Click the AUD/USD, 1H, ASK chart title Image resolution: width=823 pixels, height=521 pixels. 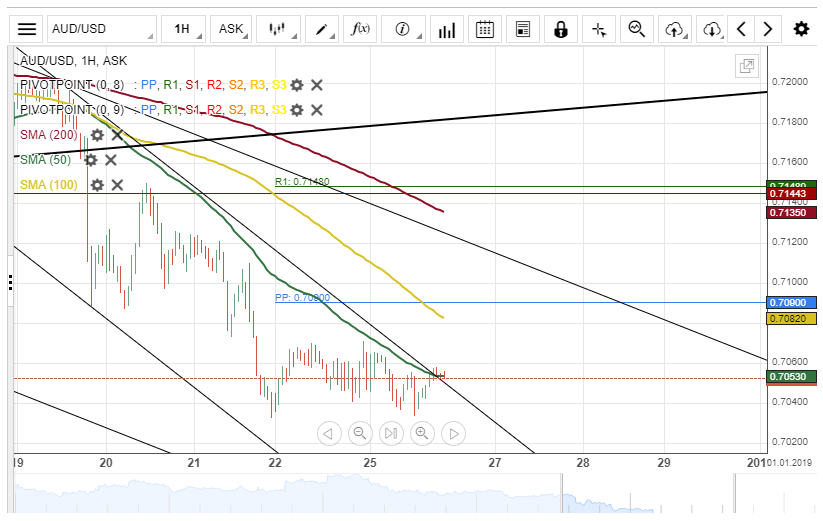coord(73,61)
